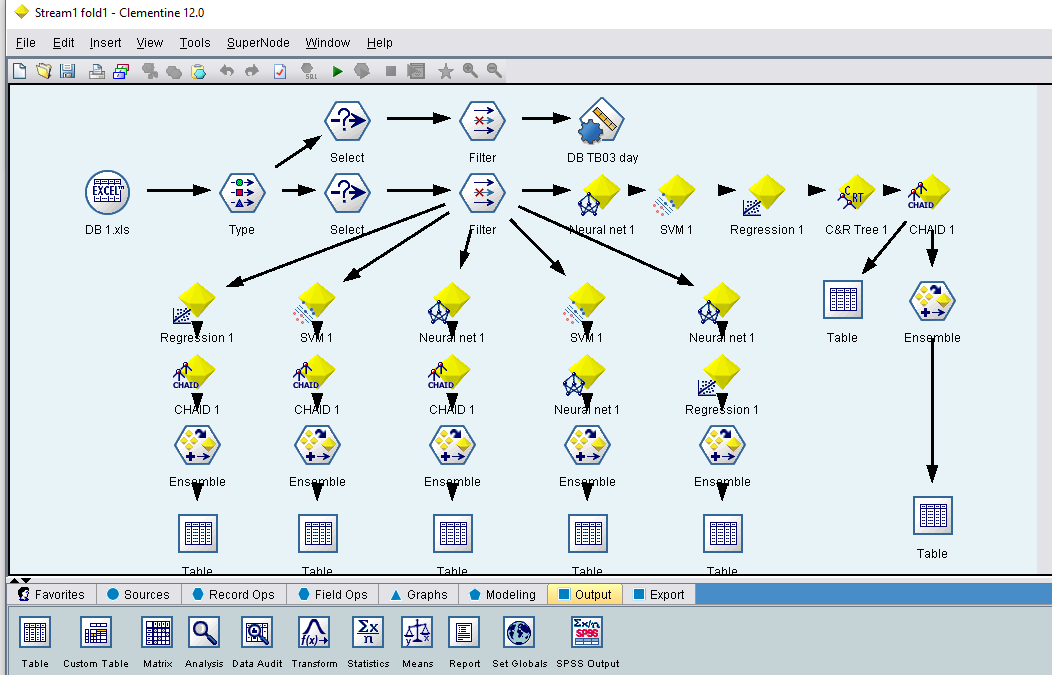1052x675 pixels.
Task: Add Transform node from Output palette
Action: tap(314, 633)
